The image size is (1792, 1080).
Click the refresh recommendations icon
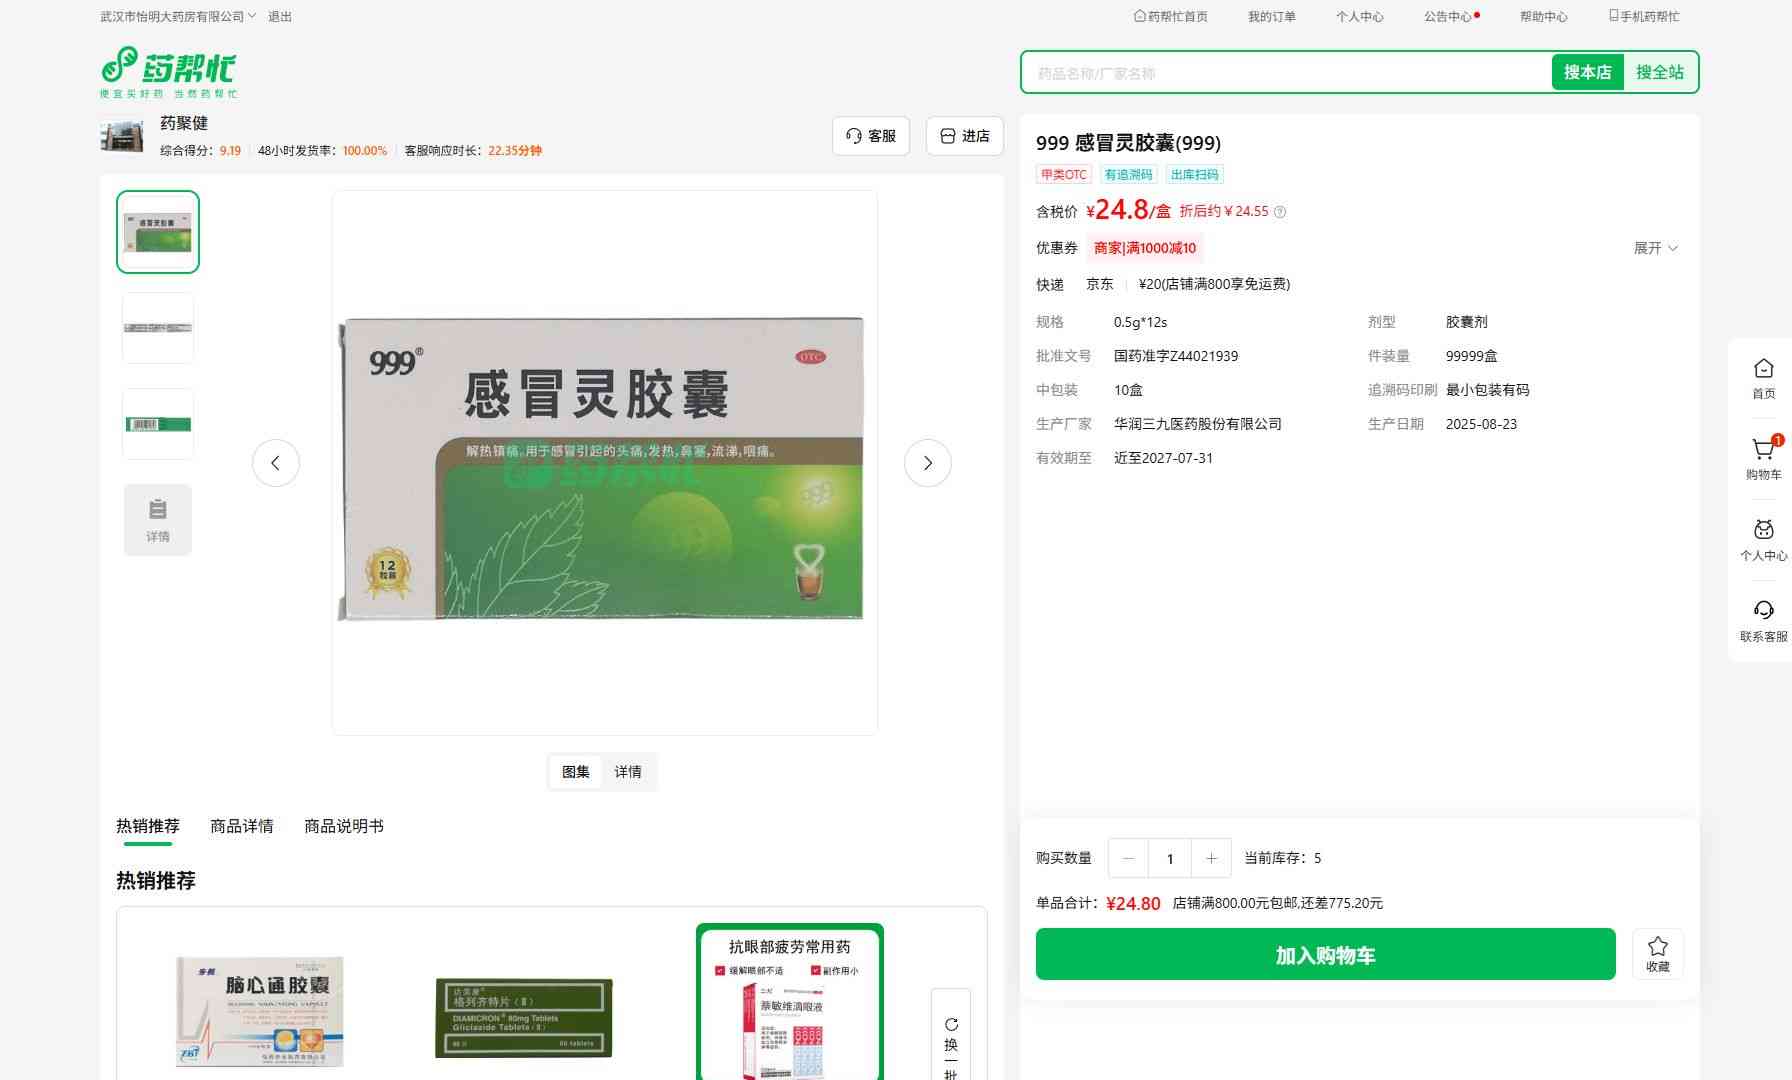point(951,1025)
